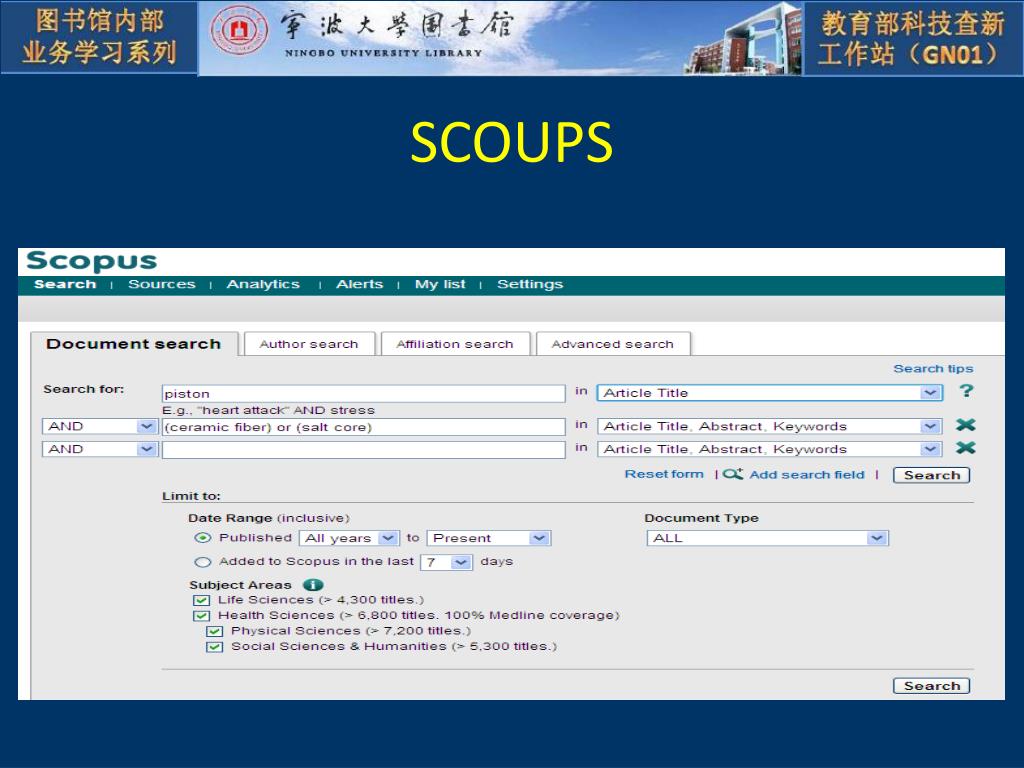Click the Date Range (inclusive) label
This screenshot has height=768, width=1024.
(268, 518)
